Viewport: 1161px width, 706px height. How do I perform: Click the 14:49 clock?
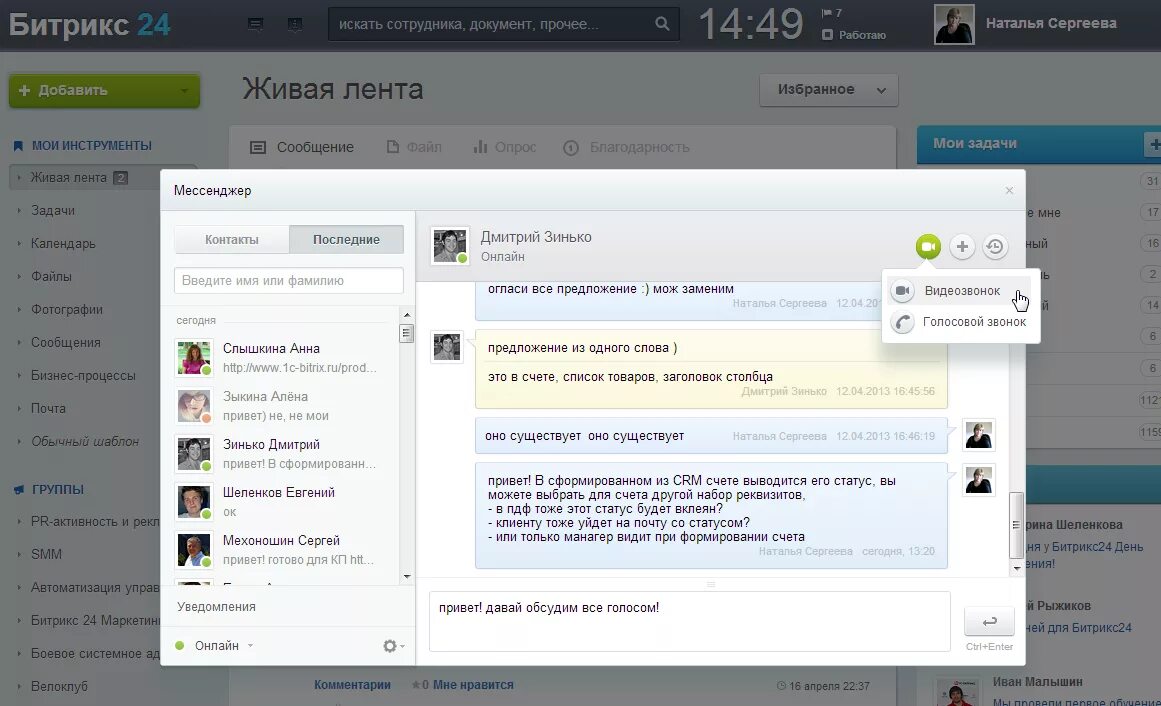coord(751,24)
